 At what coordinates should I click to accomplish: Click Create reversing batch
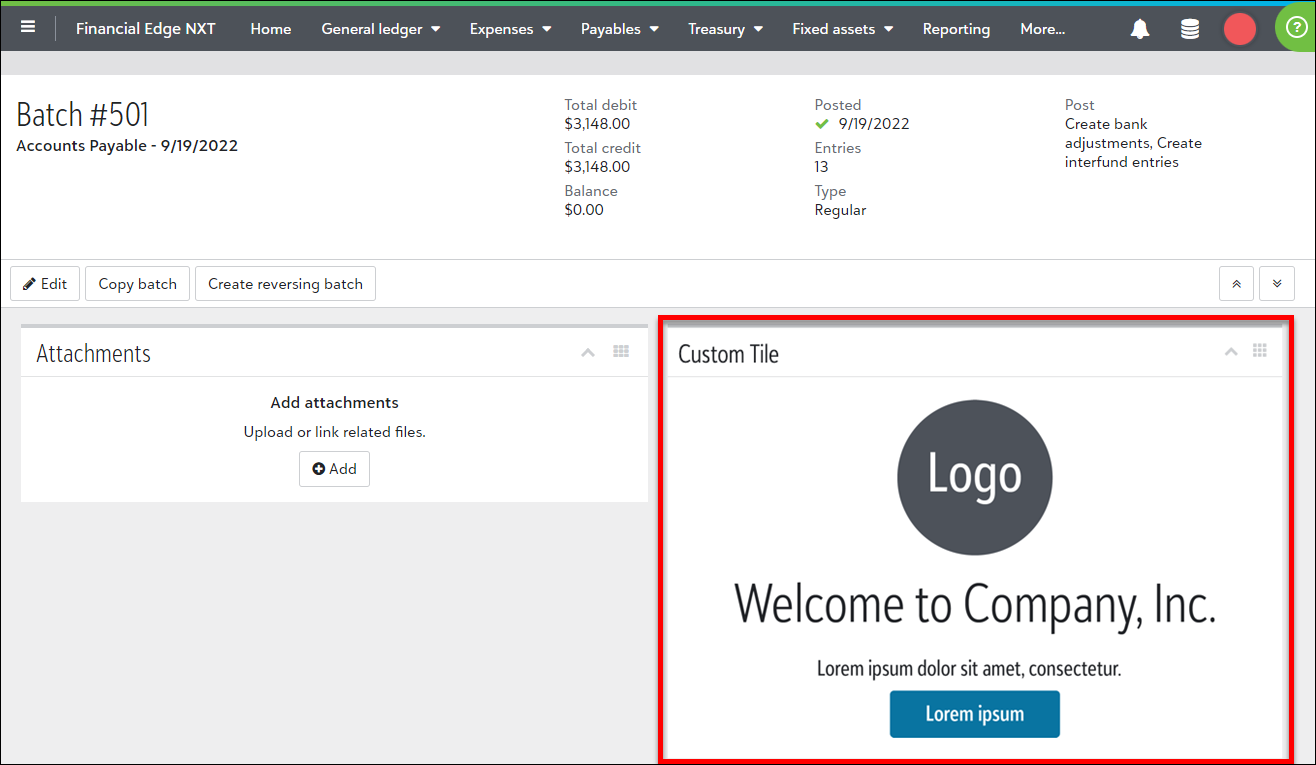pyautogui.click(x=285, y=284)
